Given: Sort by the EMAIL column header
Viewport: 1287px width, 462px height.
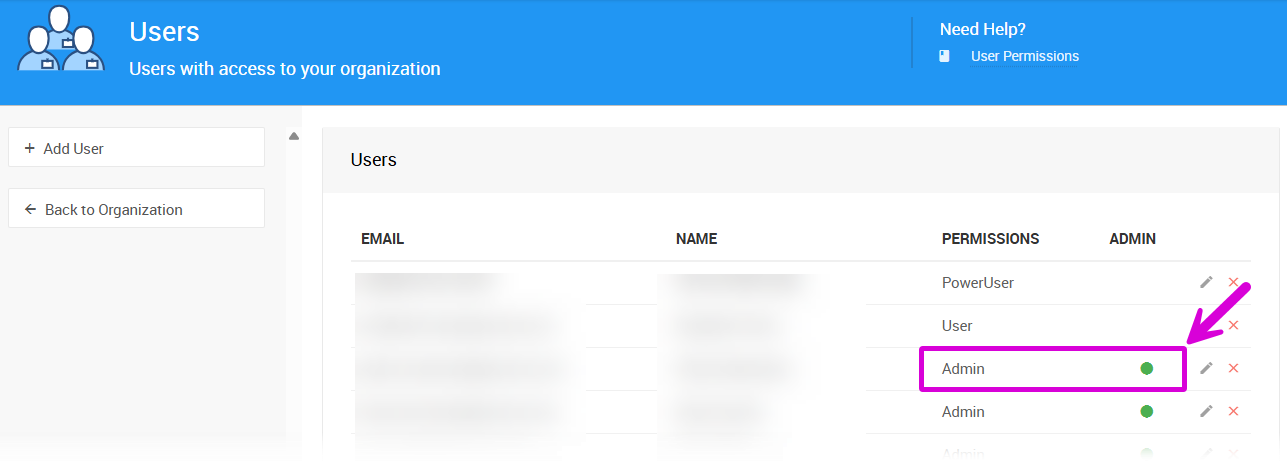Looking at the screenshot, I should click(x=382, y=239).
